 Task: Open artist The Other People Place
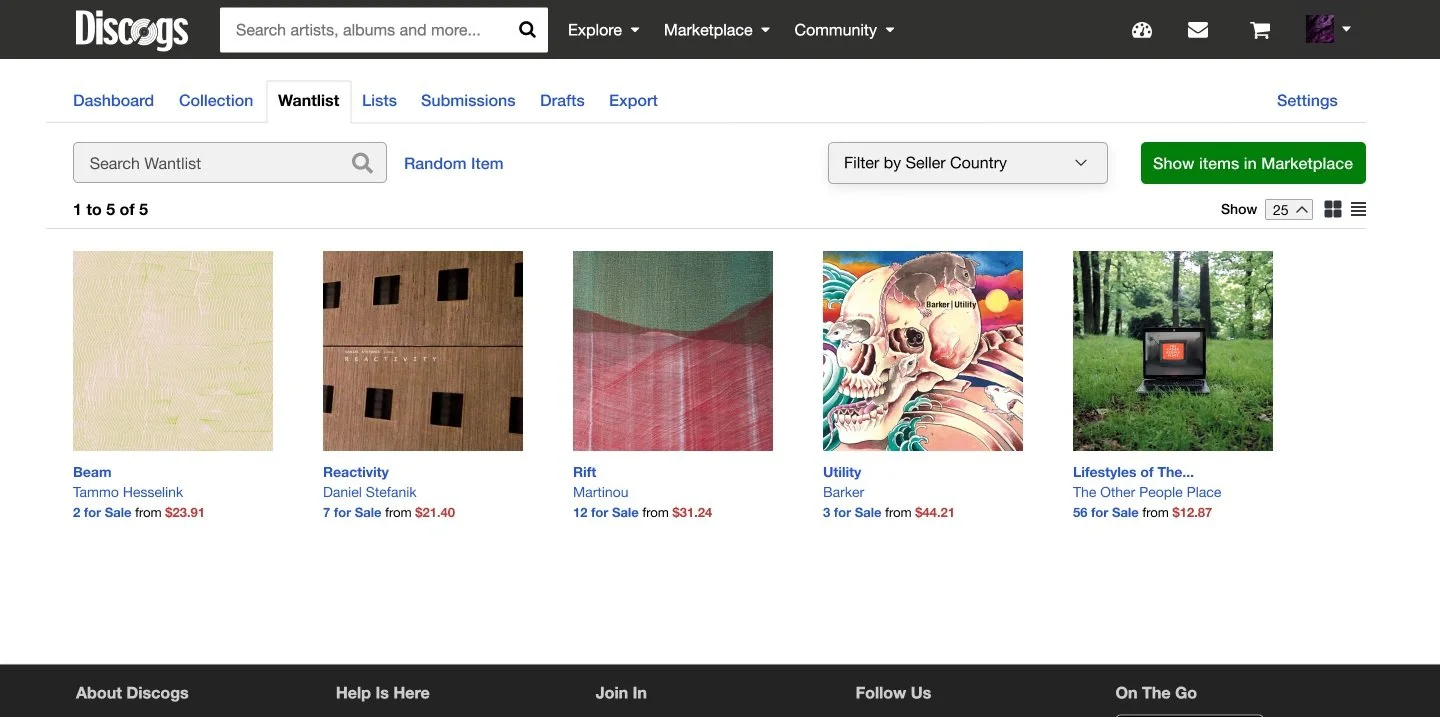pos(1147,492)
